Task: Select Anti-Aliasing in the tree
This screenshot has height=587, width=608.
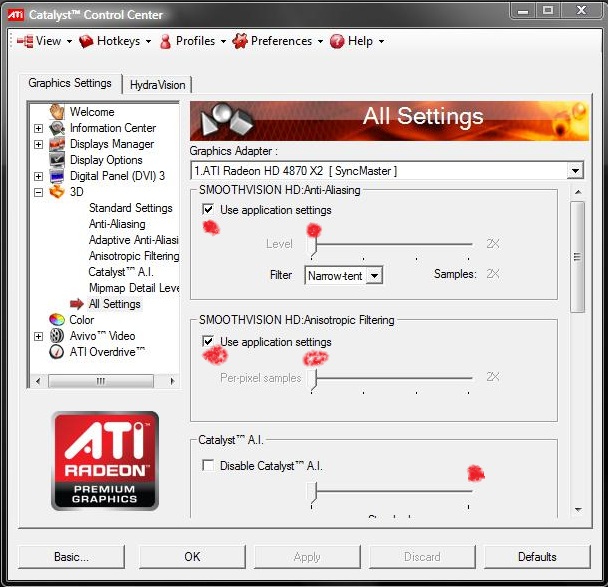Action: tap(117, 224)
